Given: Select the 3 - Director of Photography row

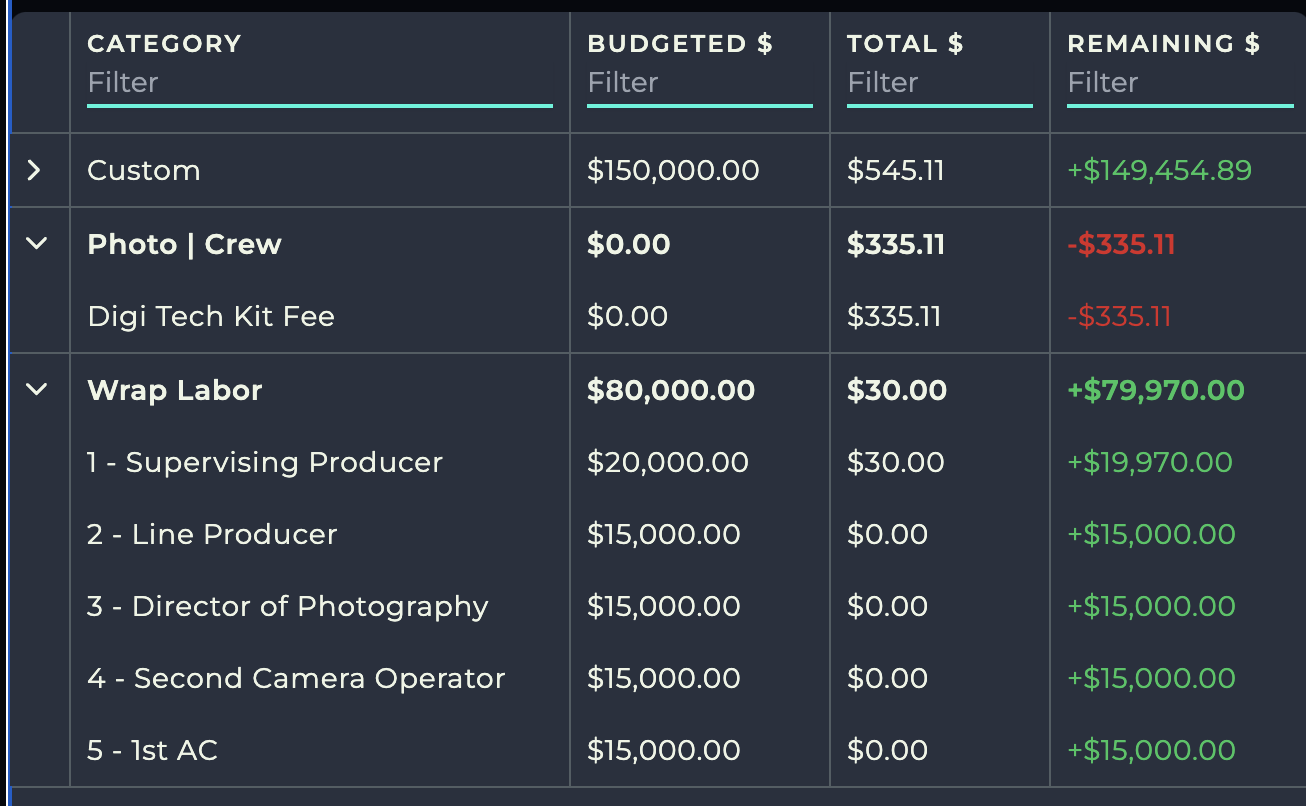Looking at the screenshot, I should click(288, 606).
